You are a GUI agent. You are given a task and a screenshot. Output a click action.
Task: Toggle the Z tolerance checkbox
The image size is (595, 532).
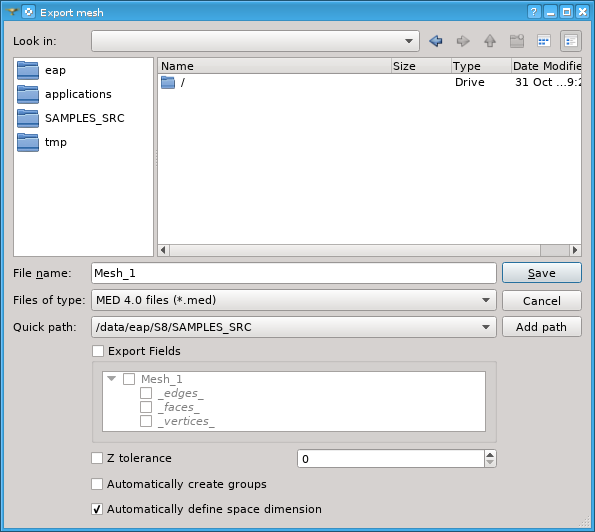97,458
